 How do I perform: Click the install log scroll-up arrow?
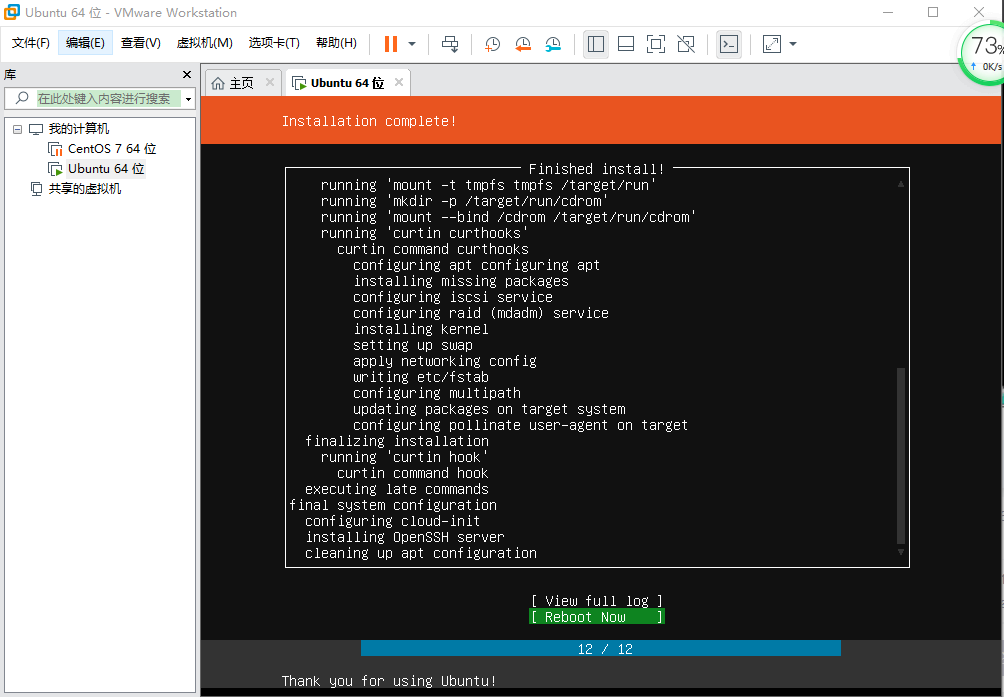[901, 184]
